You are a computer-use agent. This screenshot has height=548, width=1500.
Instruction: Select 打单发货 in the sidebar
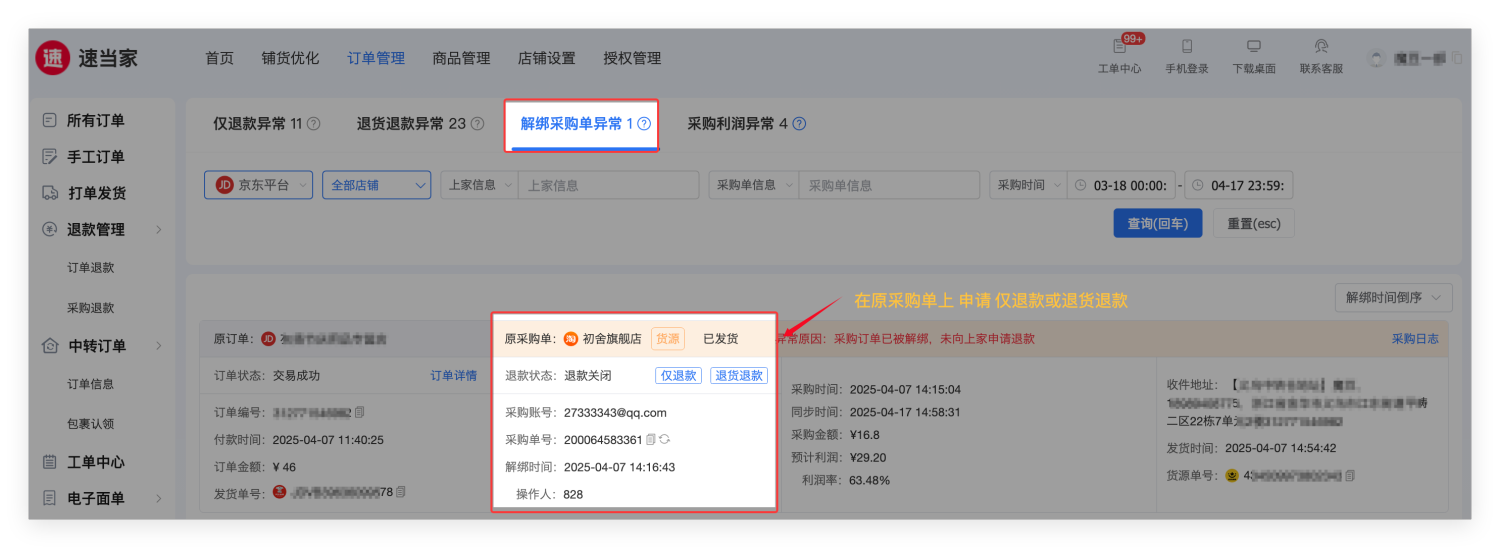pyautogui.click(x=97, y=193)
